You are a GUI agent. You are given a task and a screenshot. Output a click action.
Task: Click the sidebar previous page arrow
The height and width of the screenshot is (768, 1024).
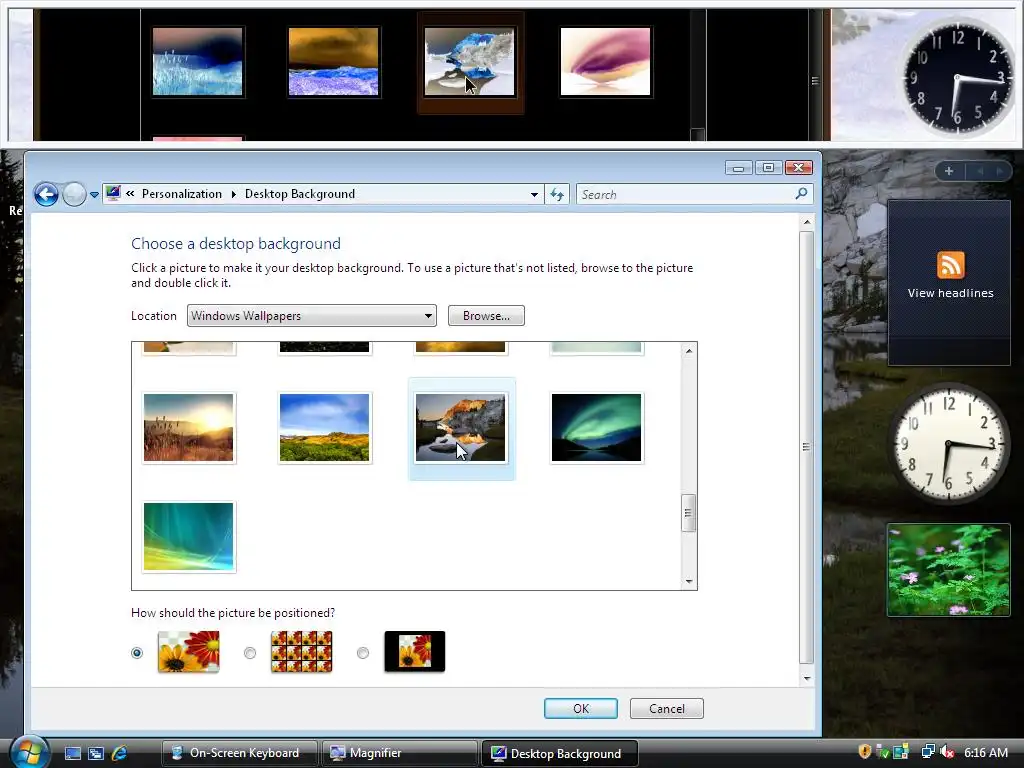pos(980,171)
